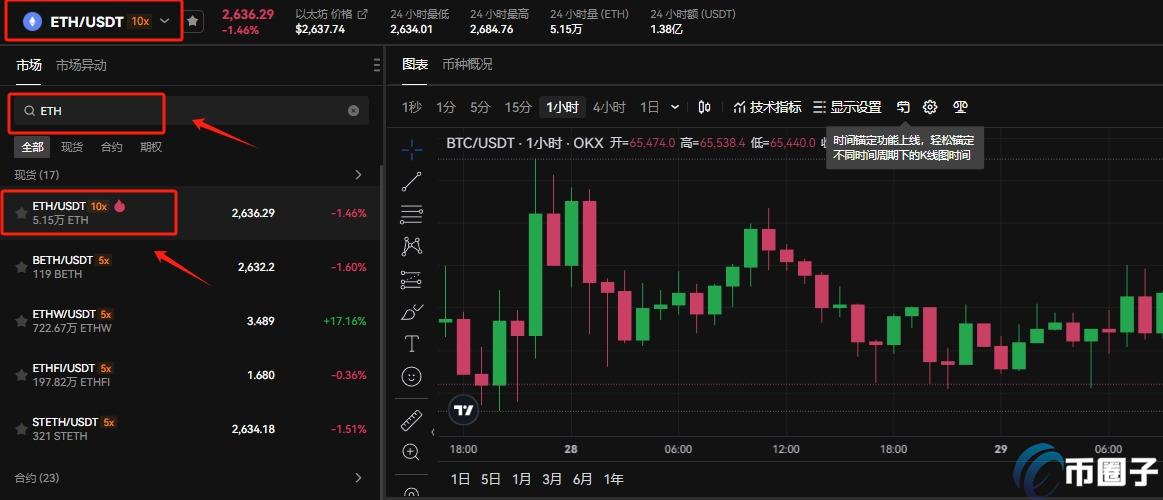Star BETH/USDT row as favorite
Viewport: 1163px width, 500px height.
click(22, 267)
